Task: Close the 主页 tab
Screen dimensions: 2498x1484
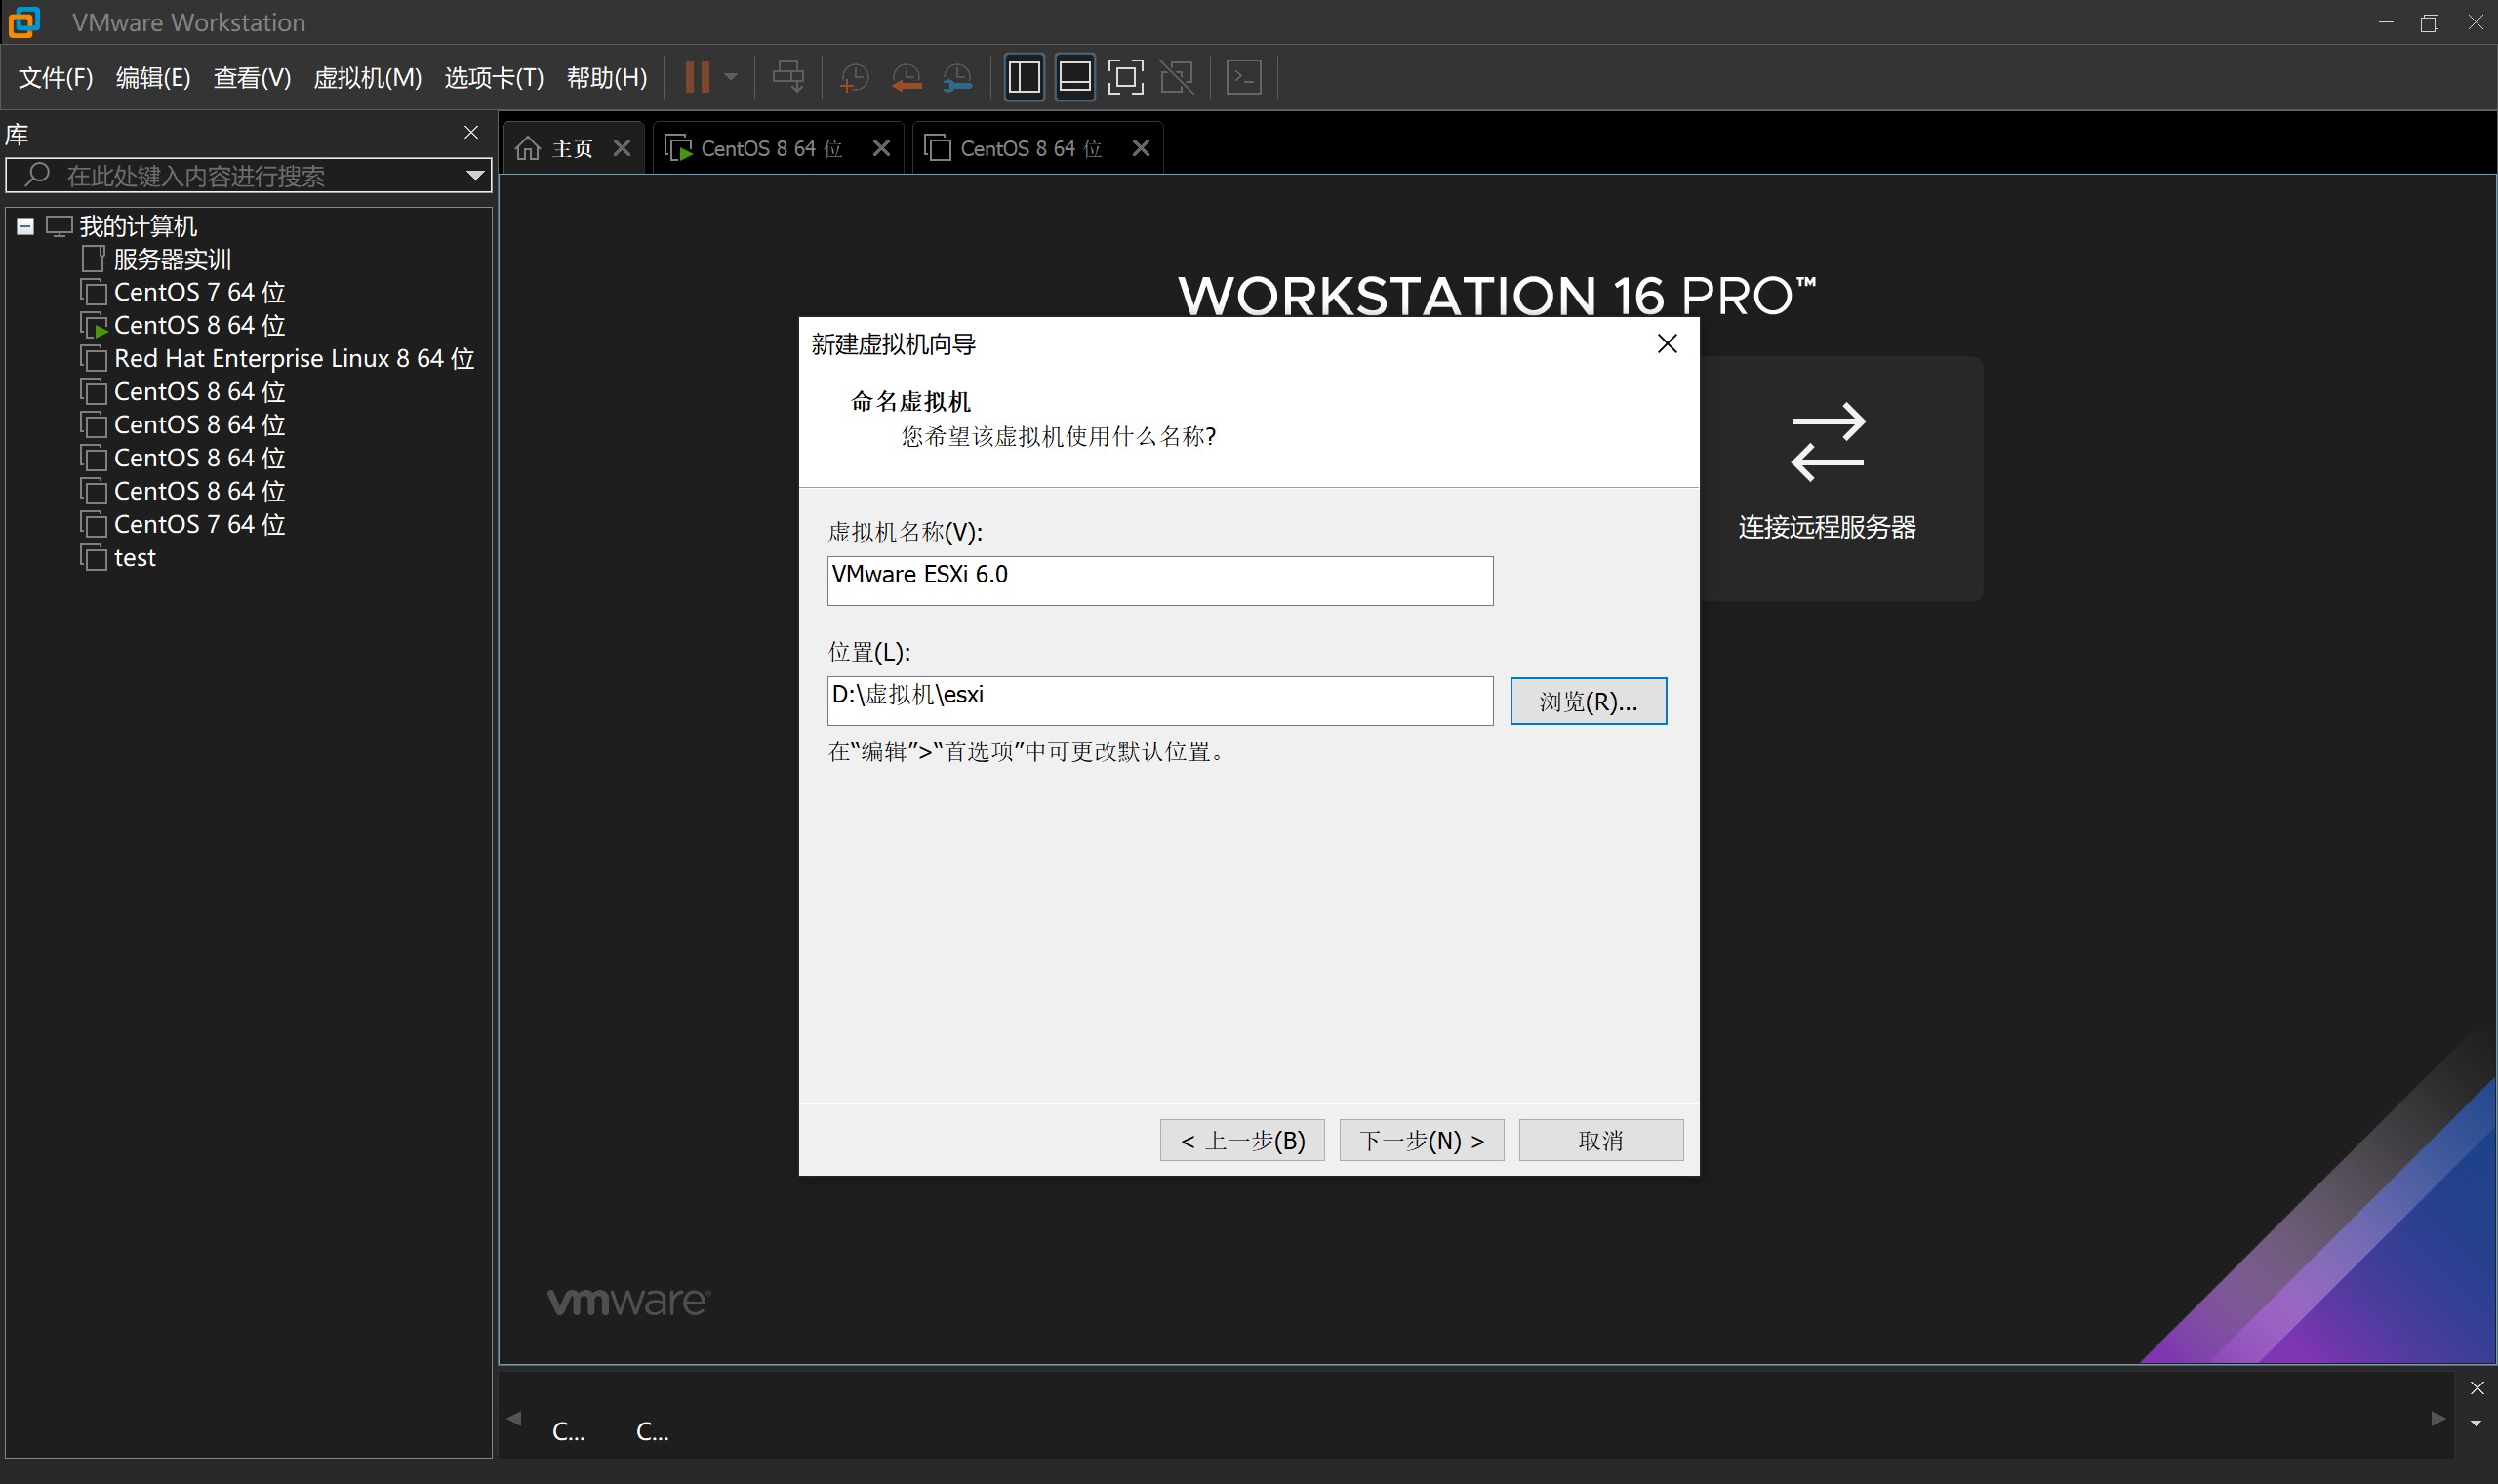Action: [622, 148]
